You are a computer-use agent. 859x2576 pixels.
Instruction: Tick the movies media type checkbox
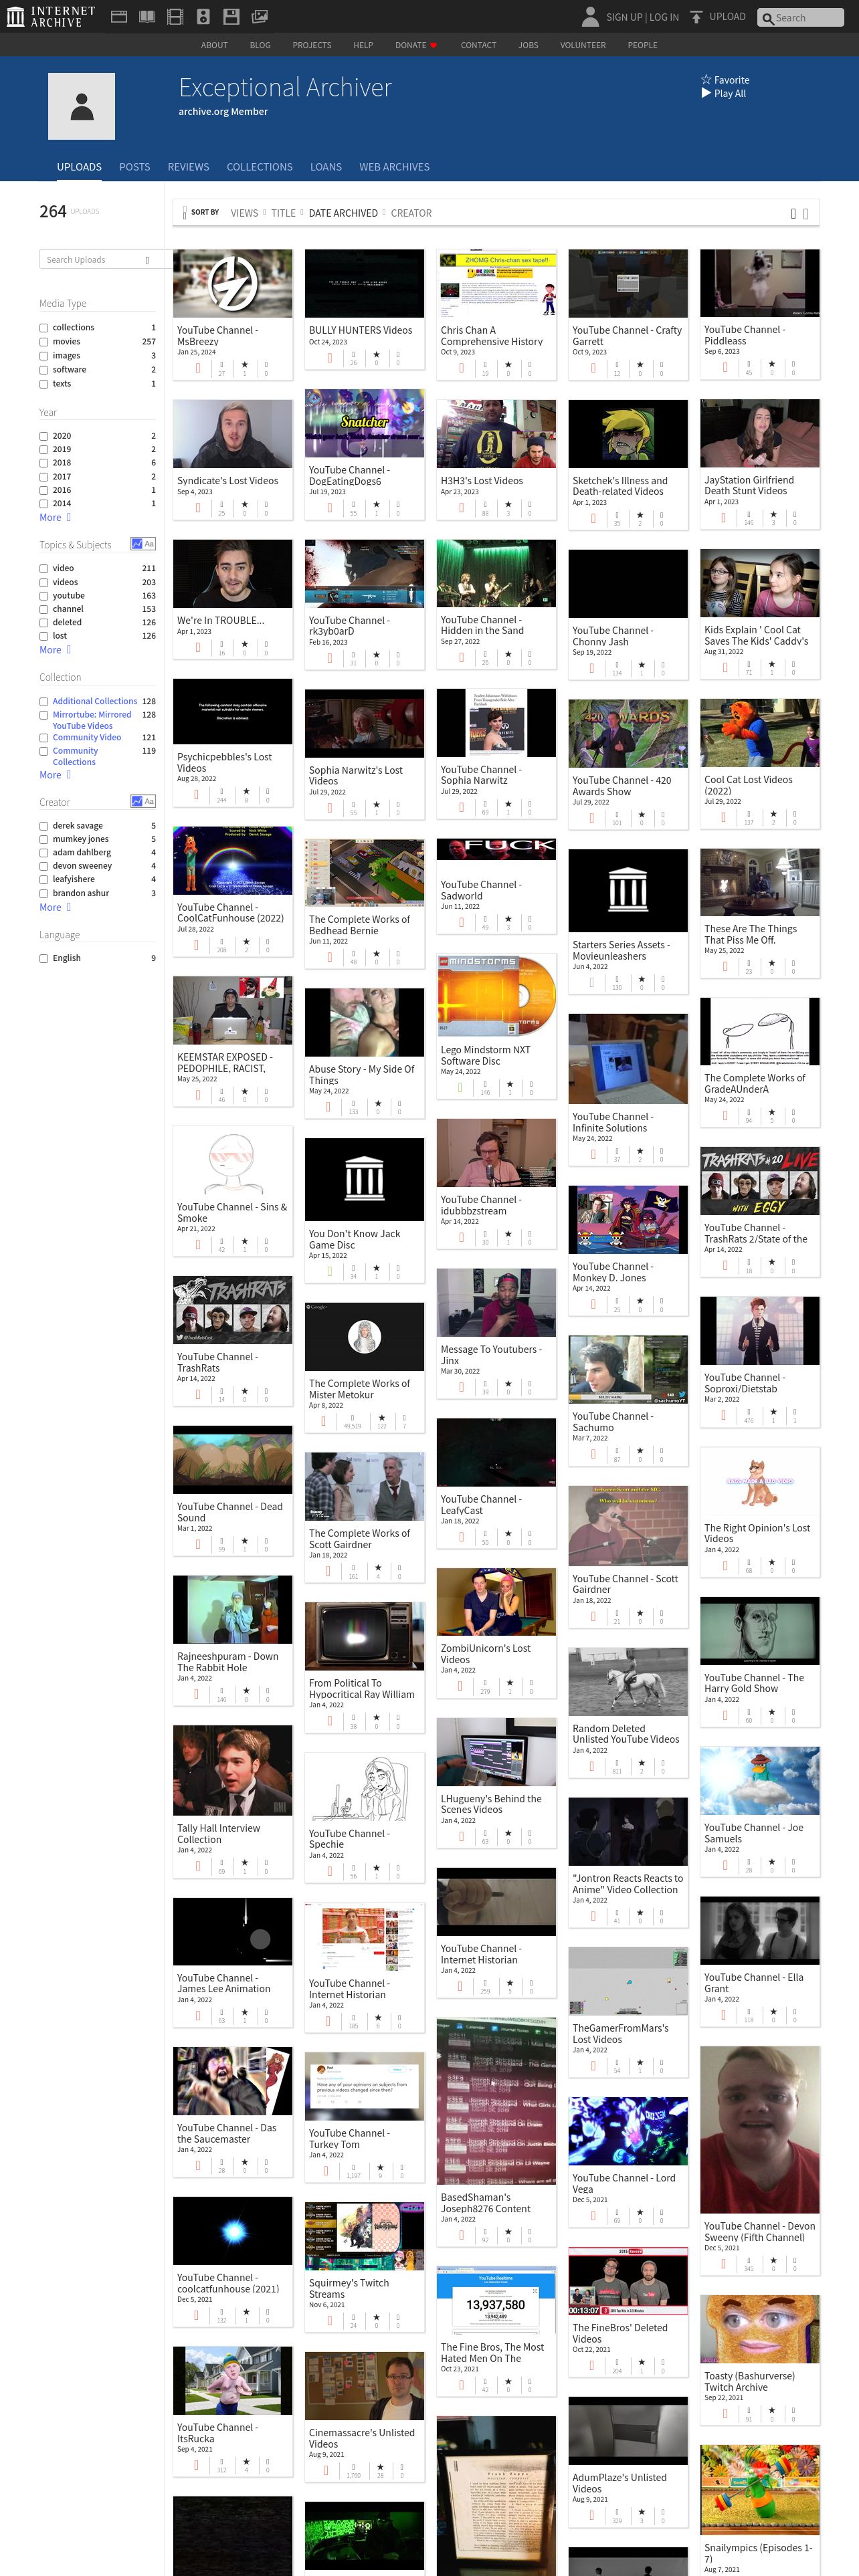tap(44, 342)
